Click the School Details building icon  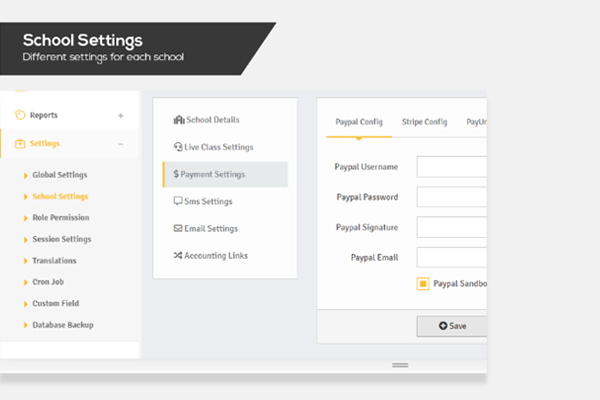pyautogui.click(x=178, y=120)
